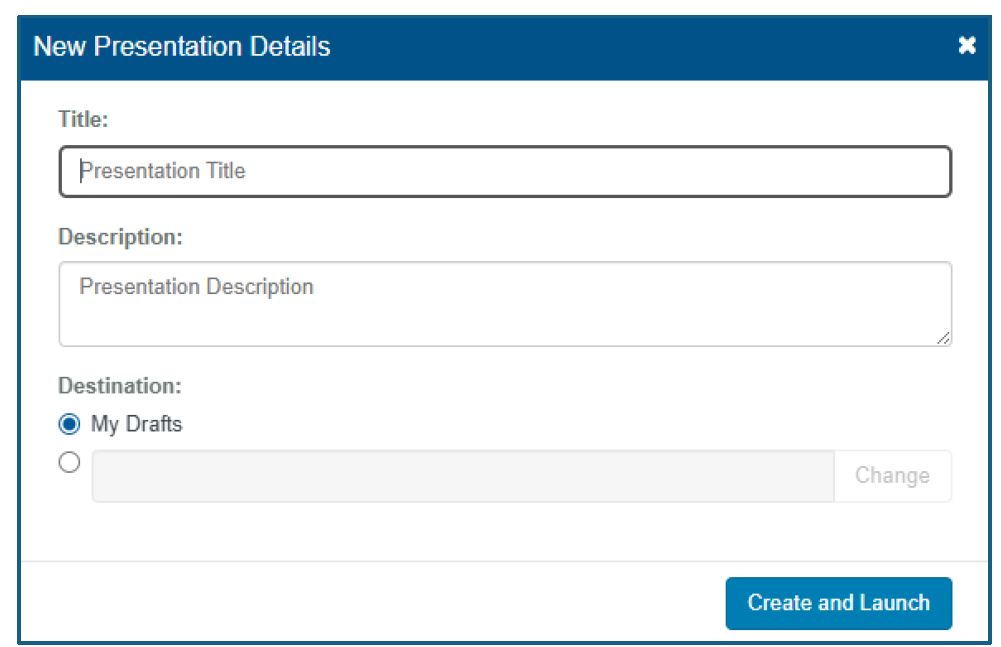The image size is (1001, 647).
Task: Click the white footer area left of Create and Launch
Action: (370, 603)
